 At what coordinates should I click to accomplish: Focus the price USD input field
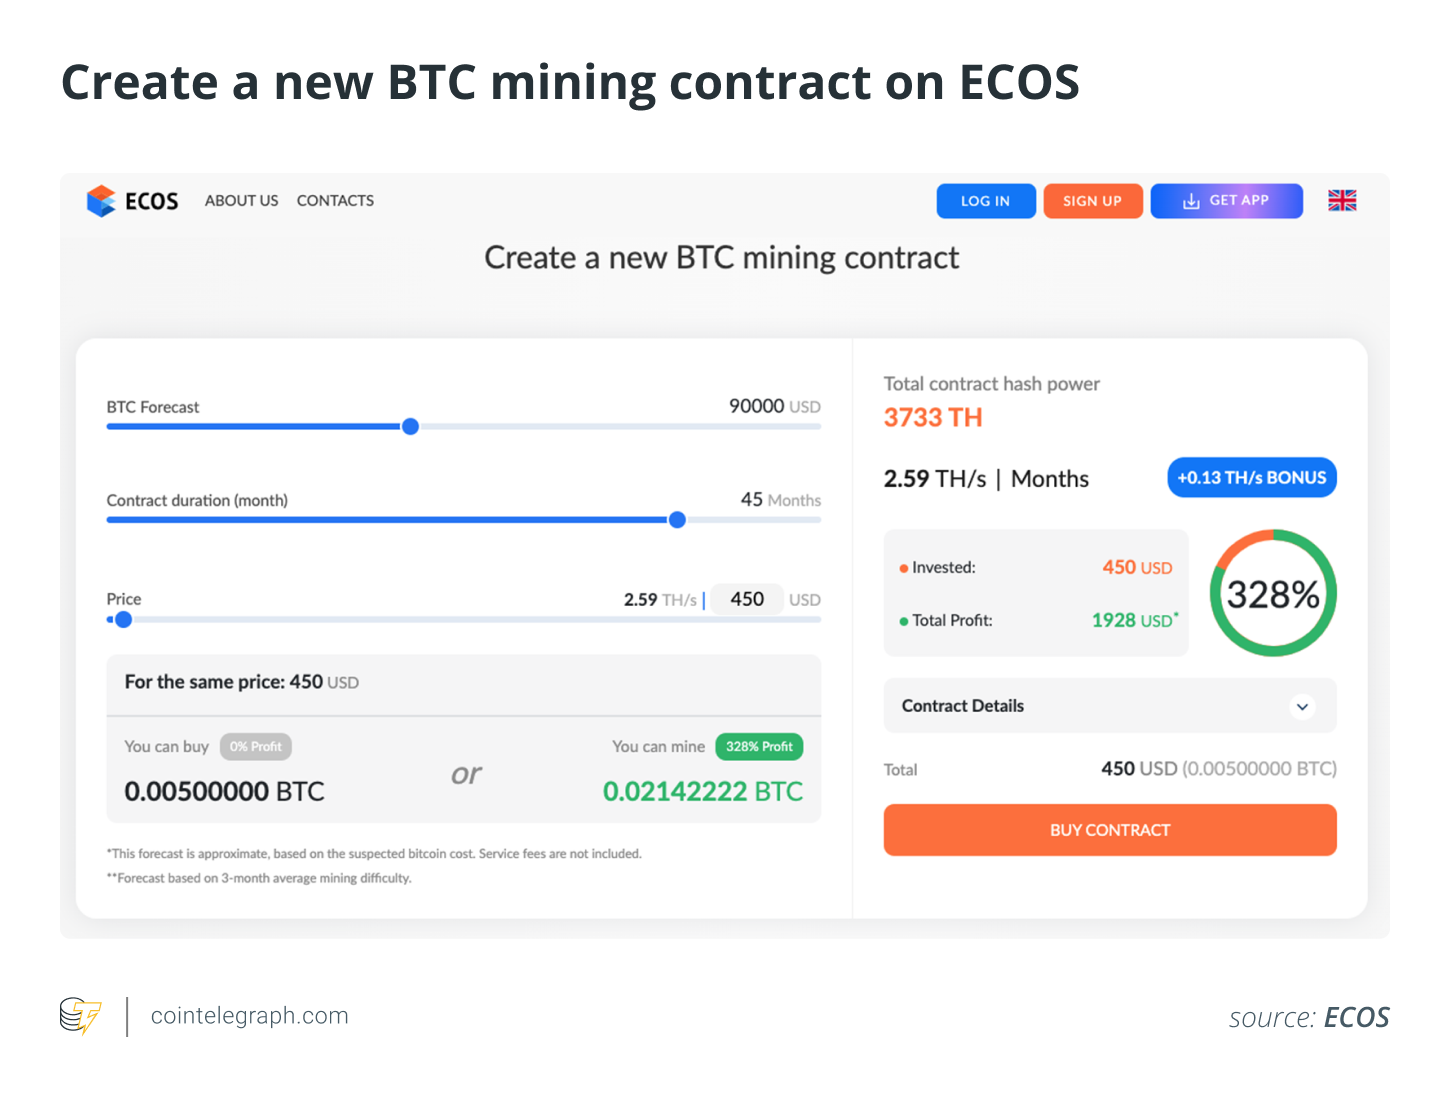747,599
